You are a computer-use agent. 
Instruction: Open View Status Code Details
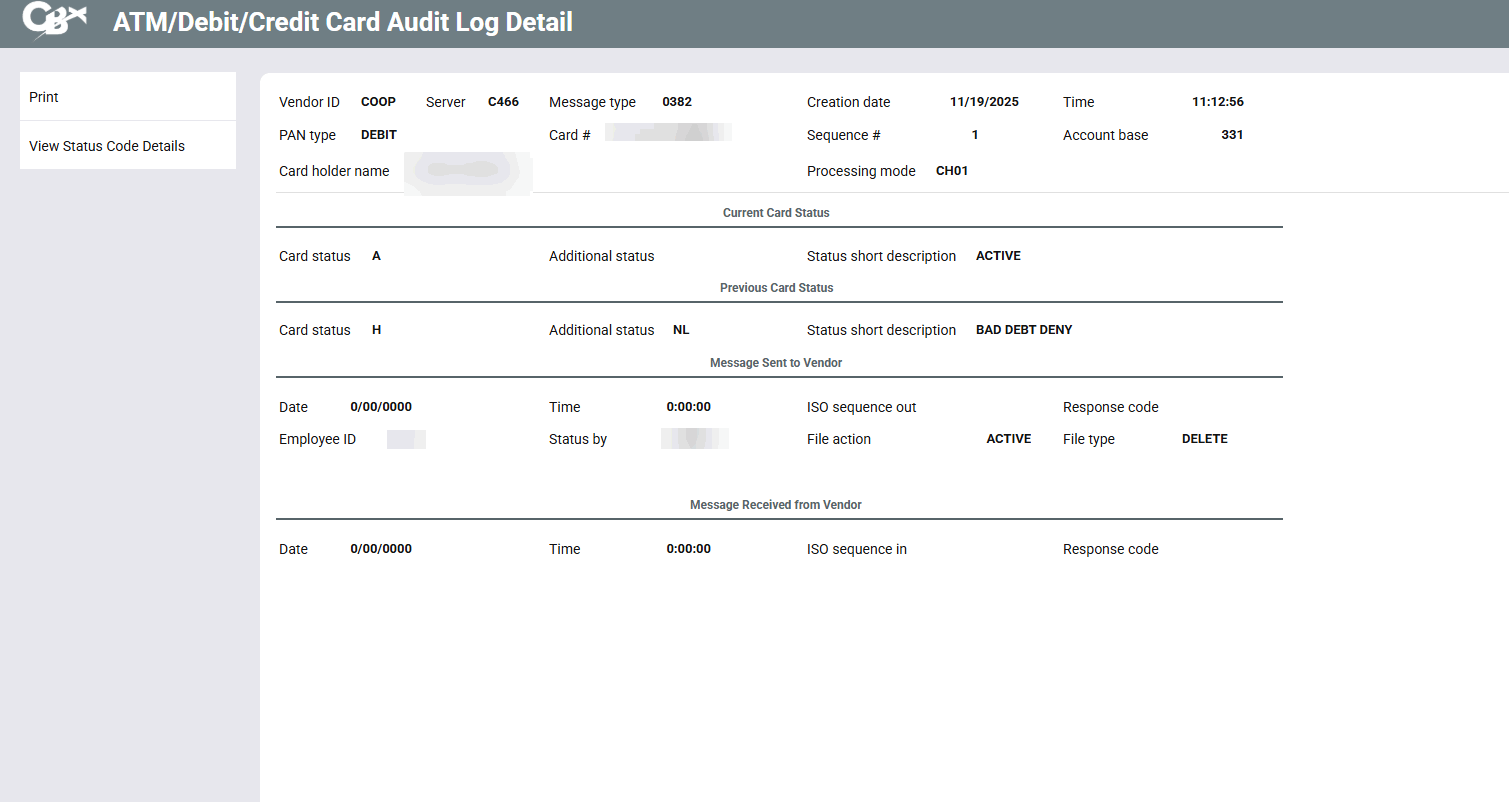pos(107,146)
